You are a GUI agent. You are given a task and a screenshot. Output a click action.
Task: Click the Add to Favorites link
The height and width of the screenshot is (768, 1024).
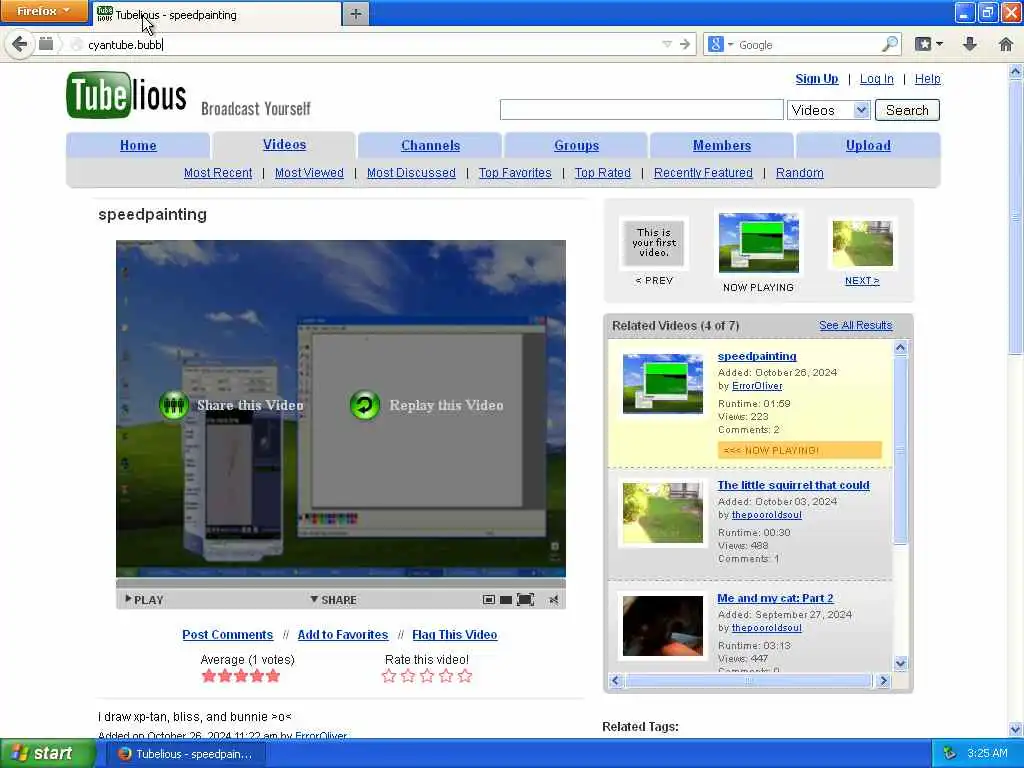(x=342, y=635)
